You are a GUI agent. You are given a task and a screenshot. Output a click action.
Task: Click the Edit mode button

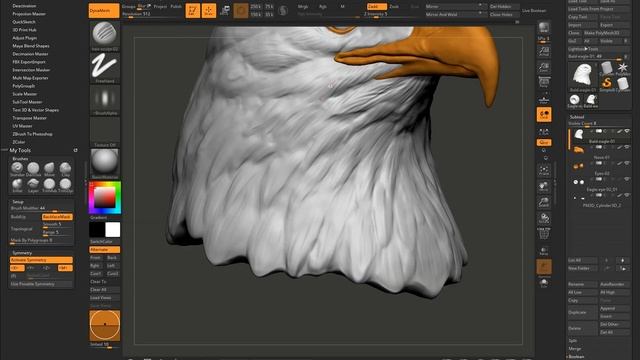tap(193, 11)
